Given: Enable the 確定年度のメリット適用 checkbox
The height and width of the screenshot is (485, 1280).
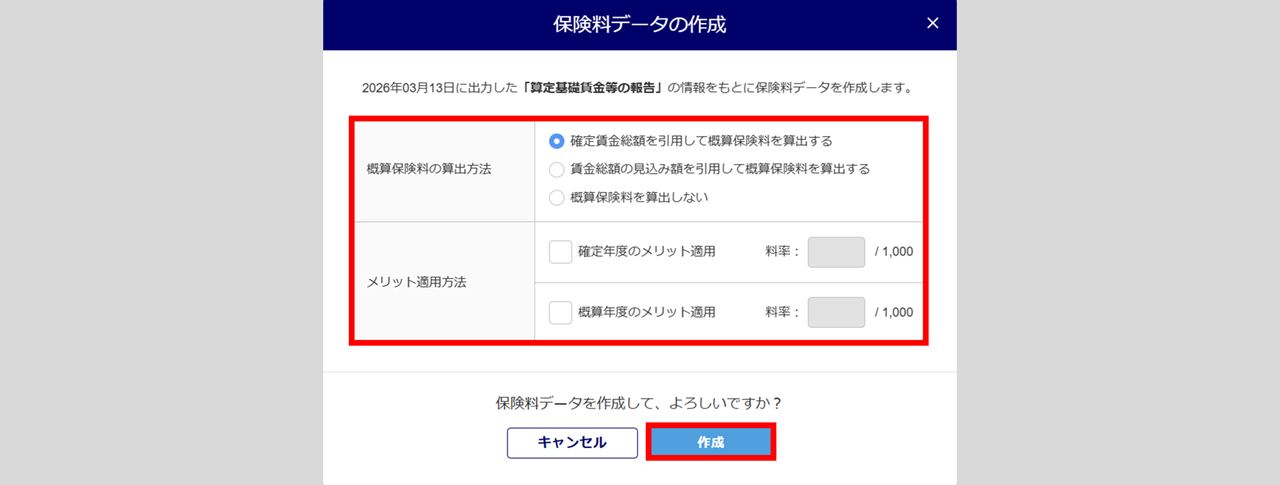Looking at the screenshot, I should coord(560,252).
